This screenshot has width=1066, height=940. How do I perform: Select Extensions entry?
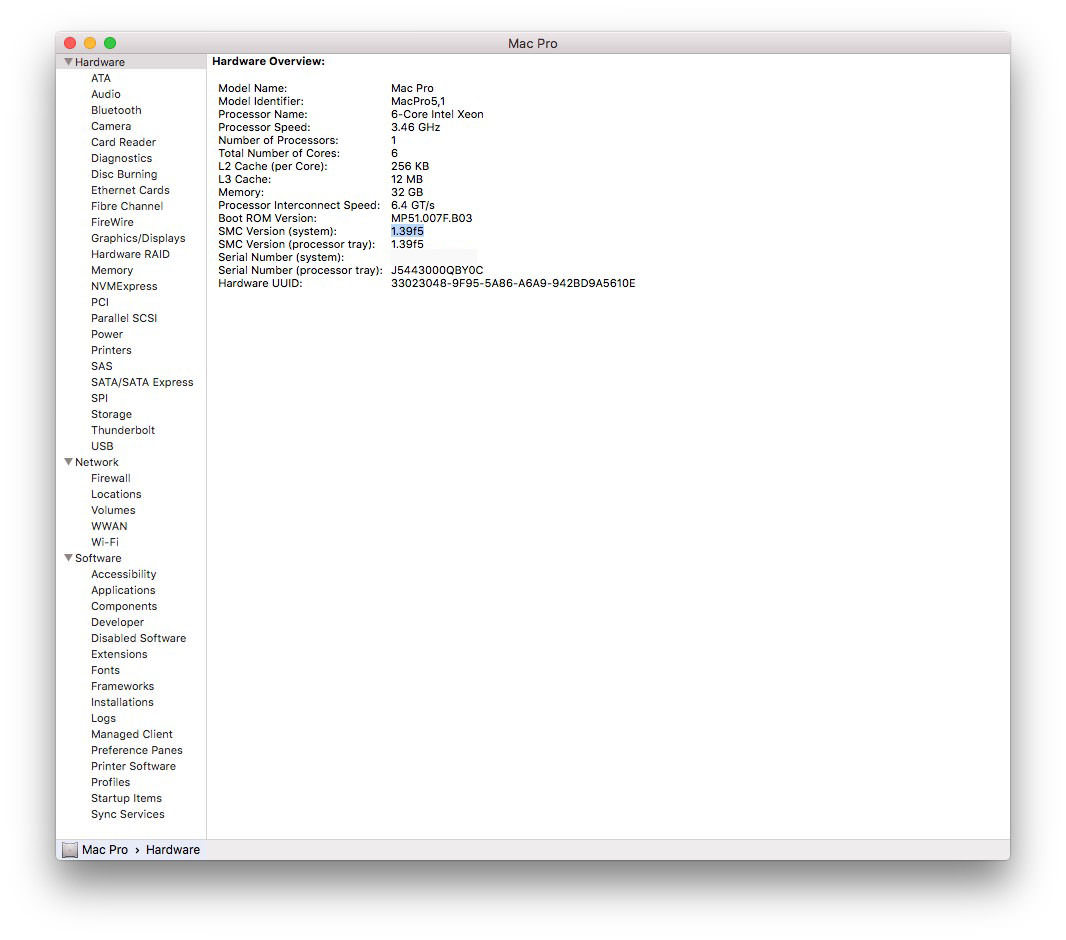point(119,655)
